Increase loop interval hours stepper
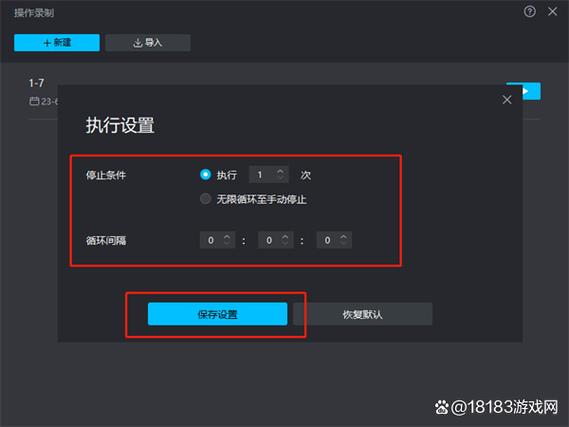Image resolution: width=569 pixels, height=427 pixels. point(227,236)
